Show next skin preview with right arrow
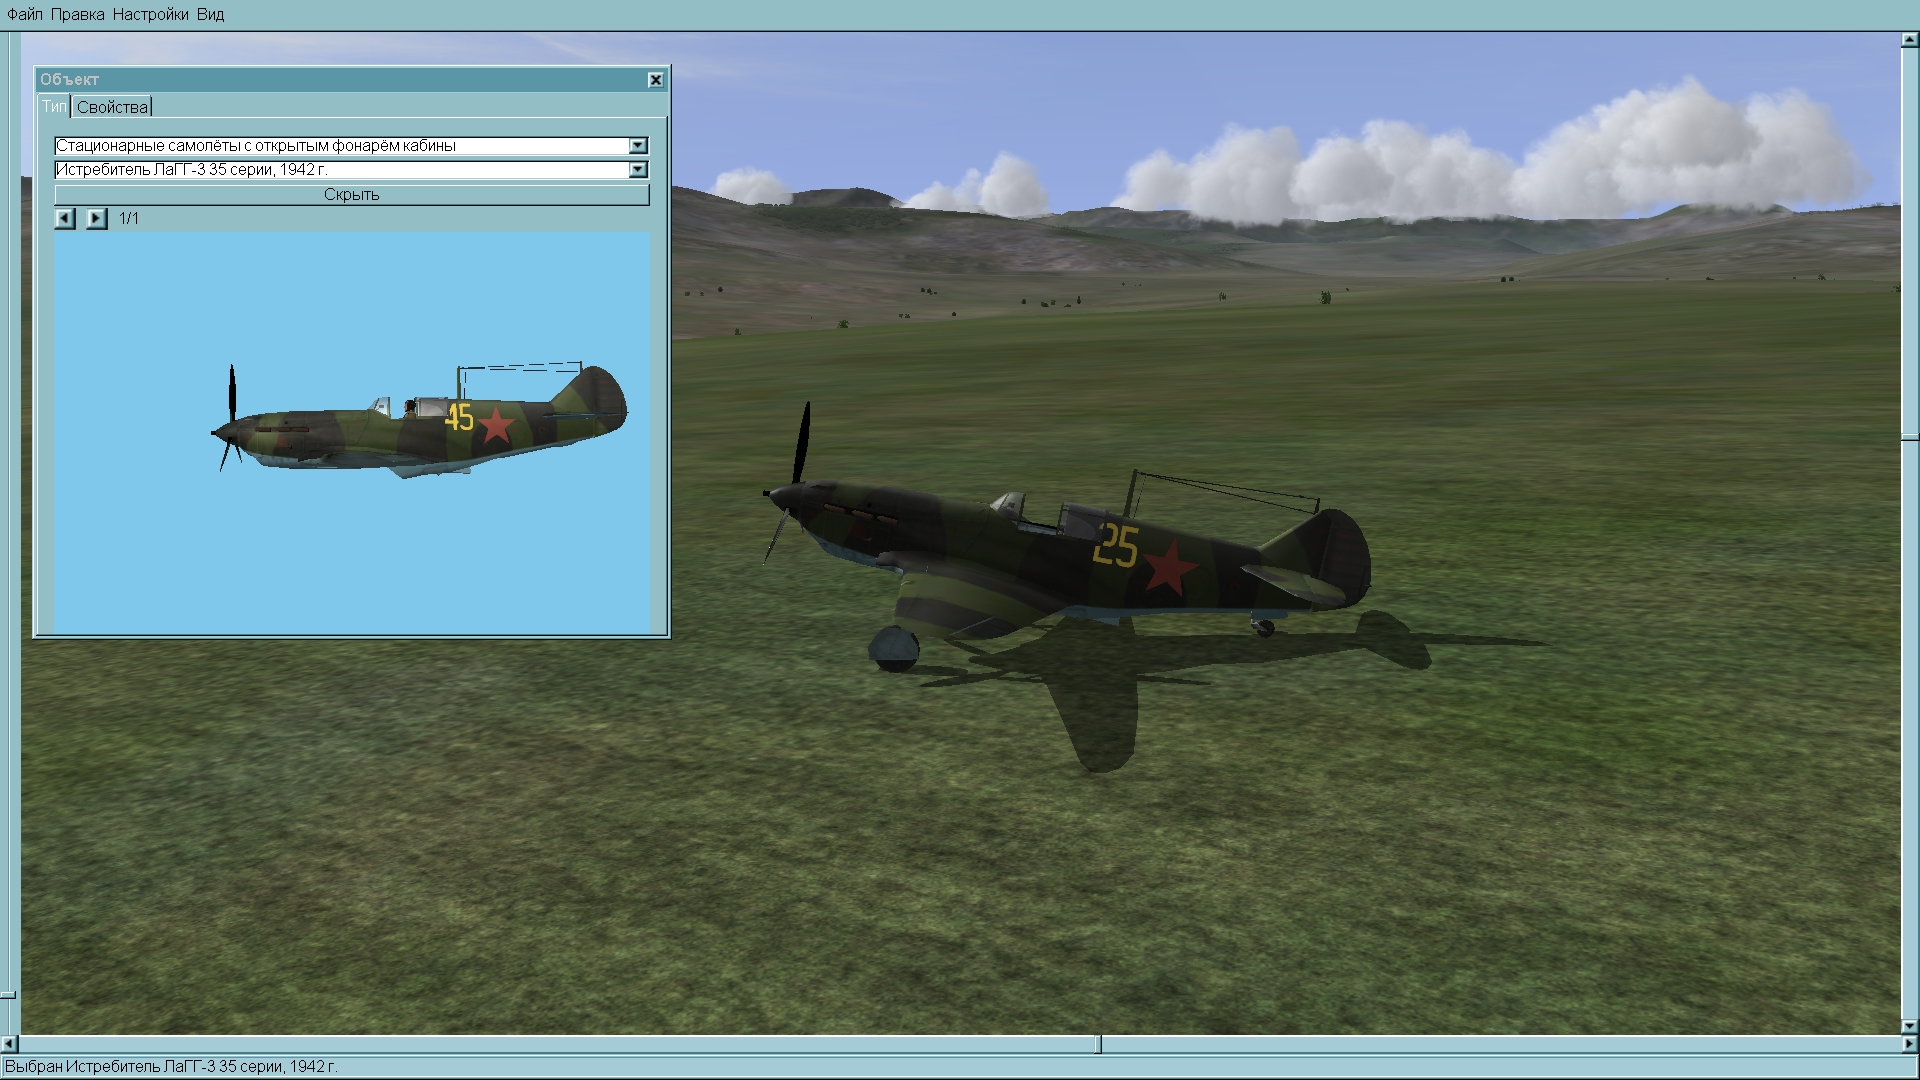Screen dimensions: 1920x1080 [96, 218]
